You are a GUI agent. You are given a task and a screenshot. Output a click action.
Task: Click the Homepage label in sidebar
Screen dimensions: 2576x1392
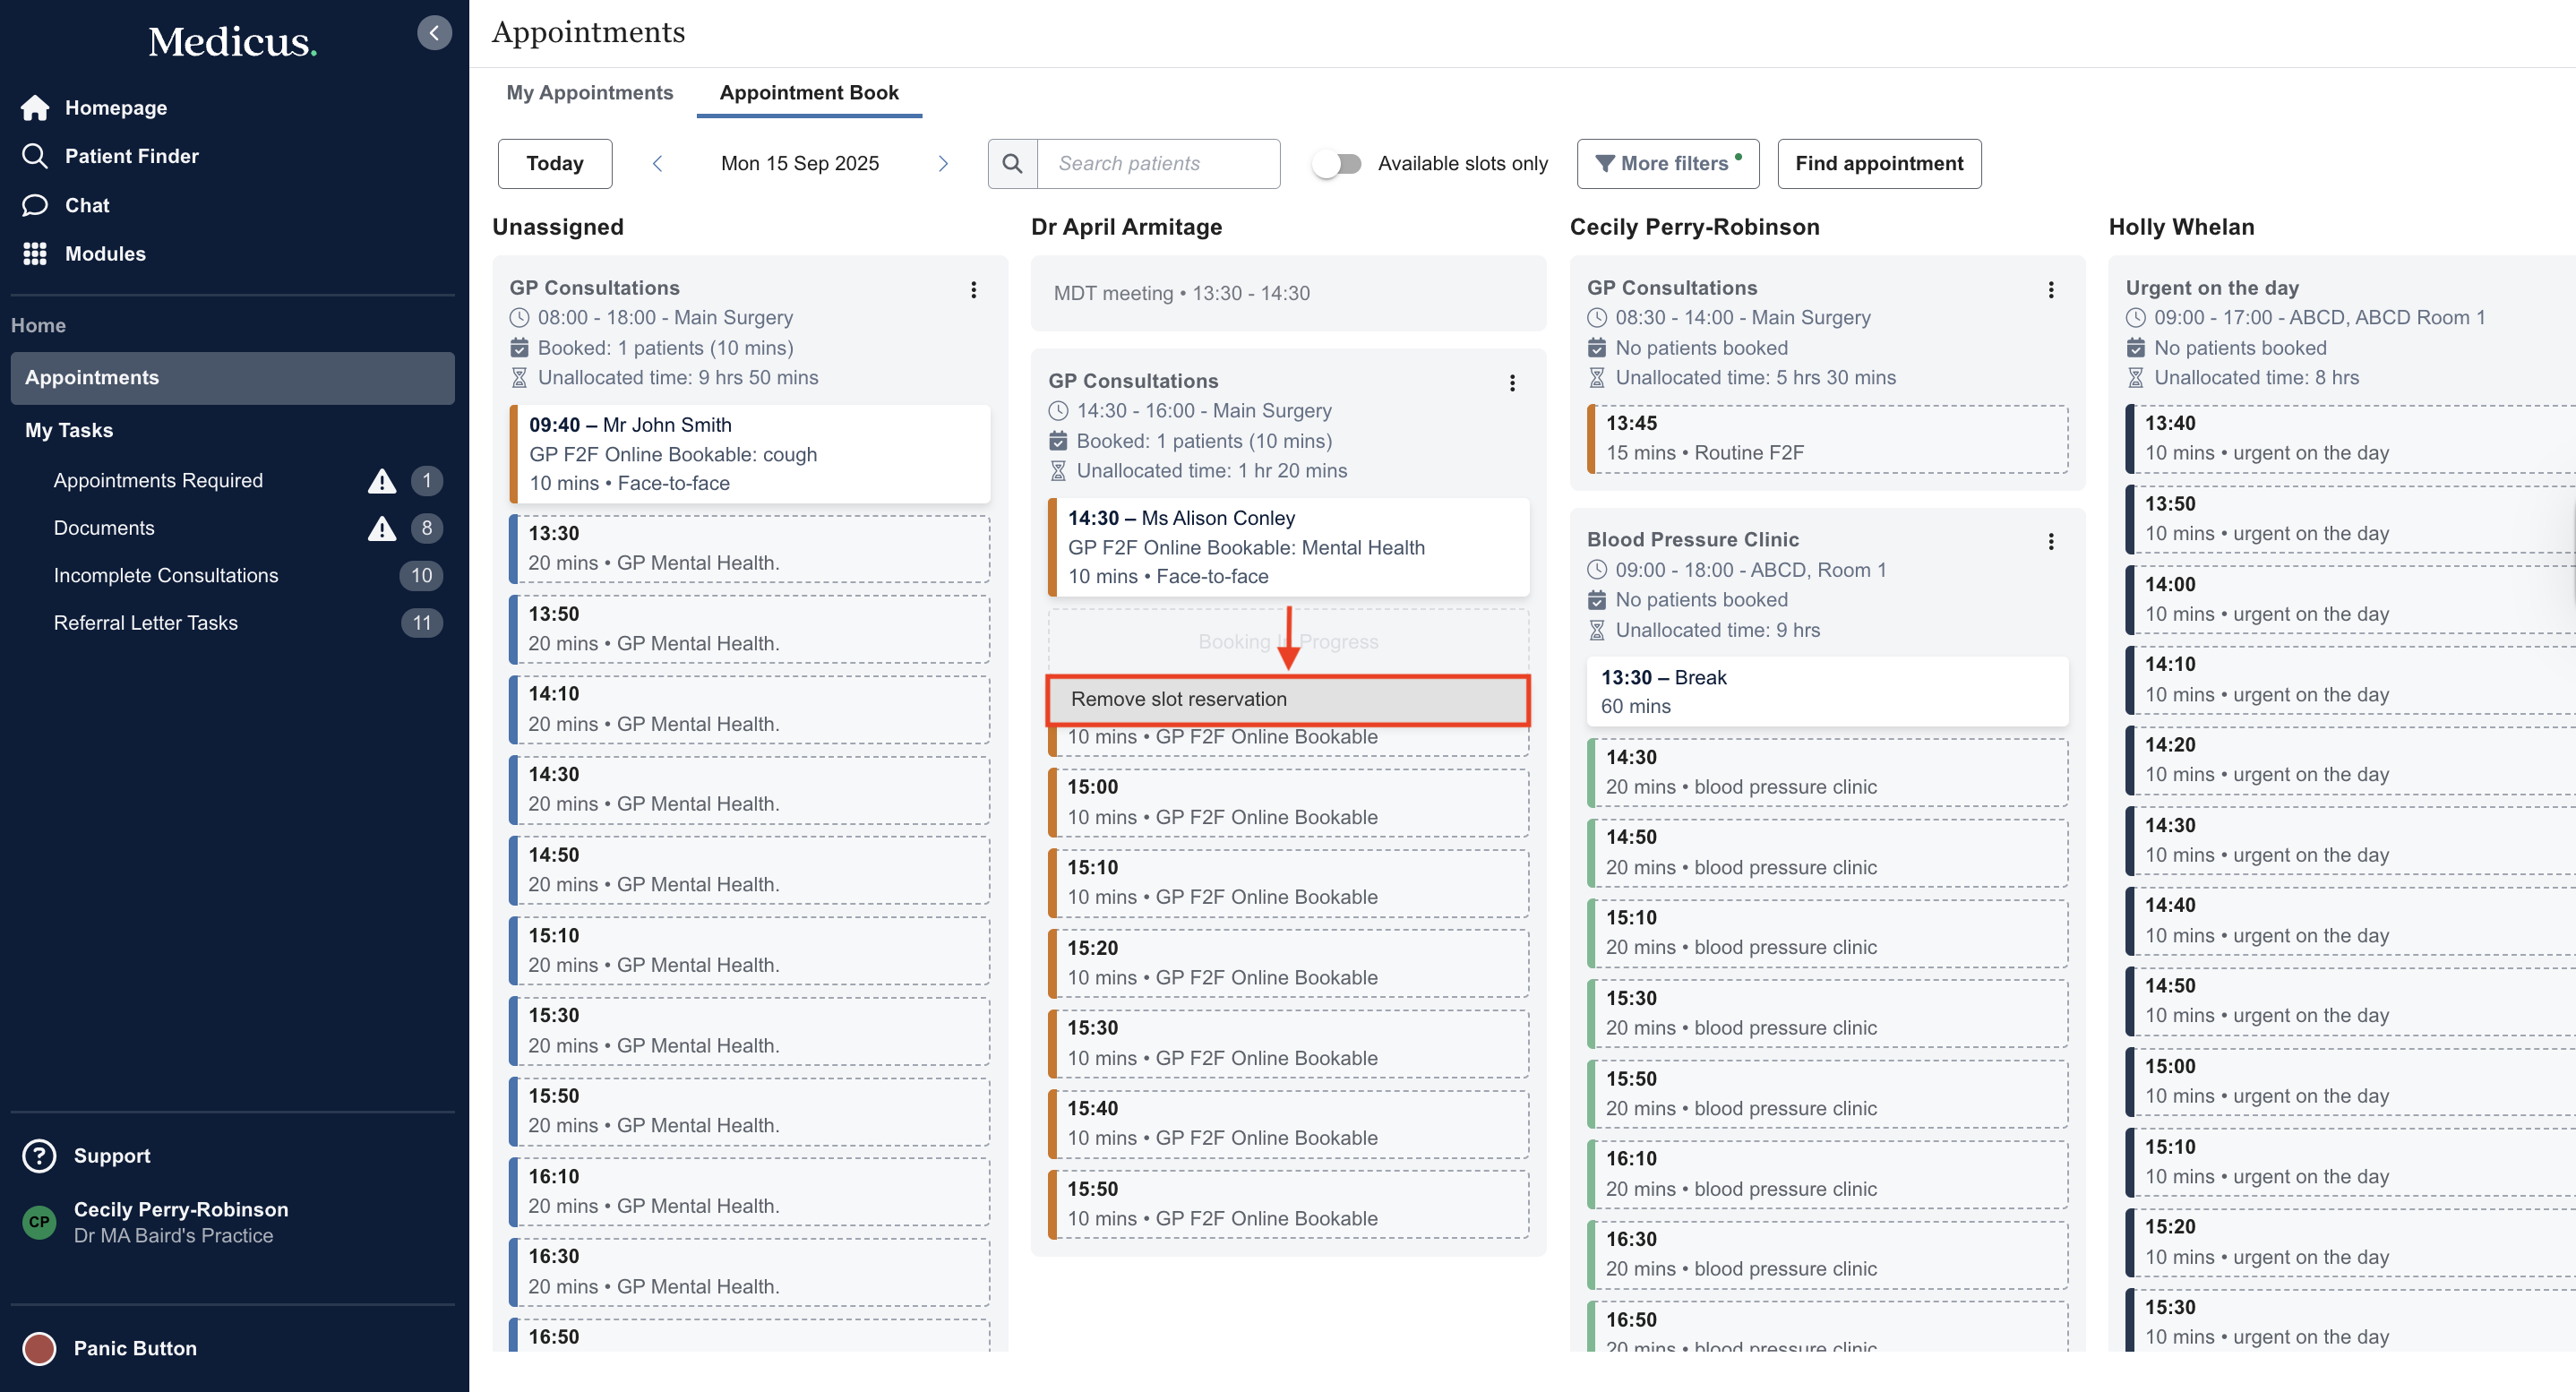click(x=116, y=107)
